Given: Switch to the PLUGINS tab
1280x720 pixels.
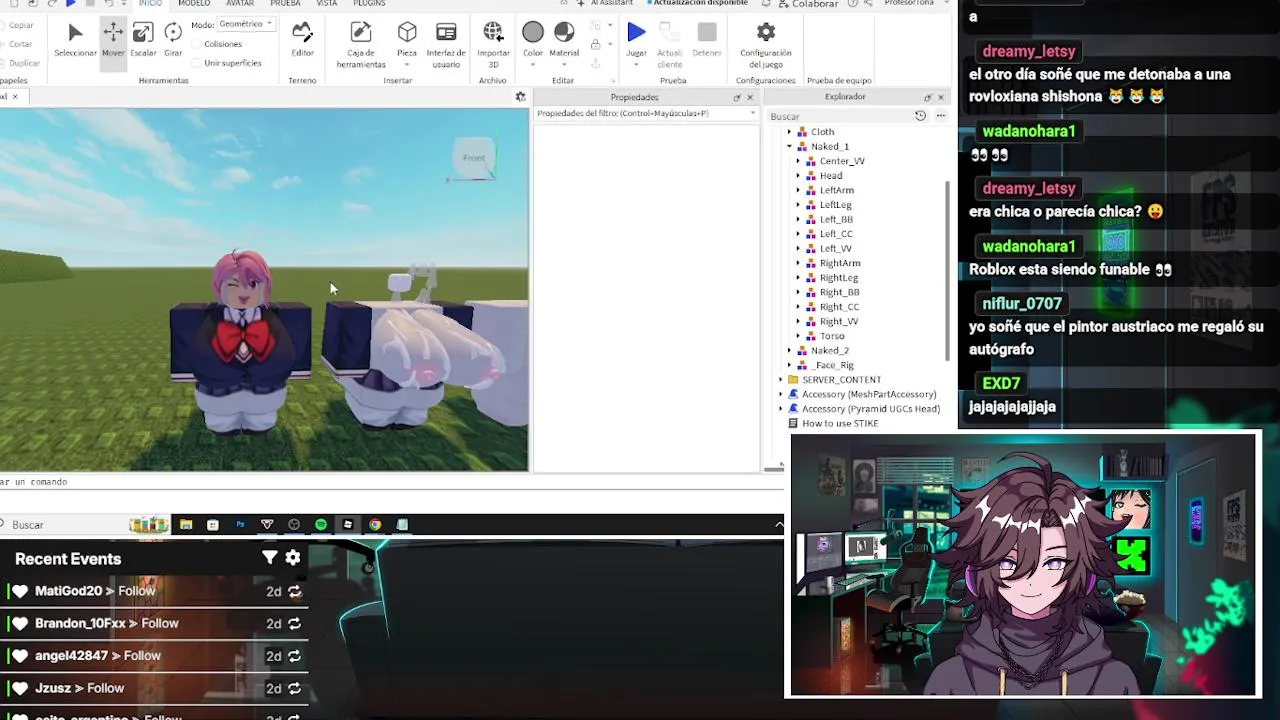Looking at the screenshot, I should click(369, 4).
